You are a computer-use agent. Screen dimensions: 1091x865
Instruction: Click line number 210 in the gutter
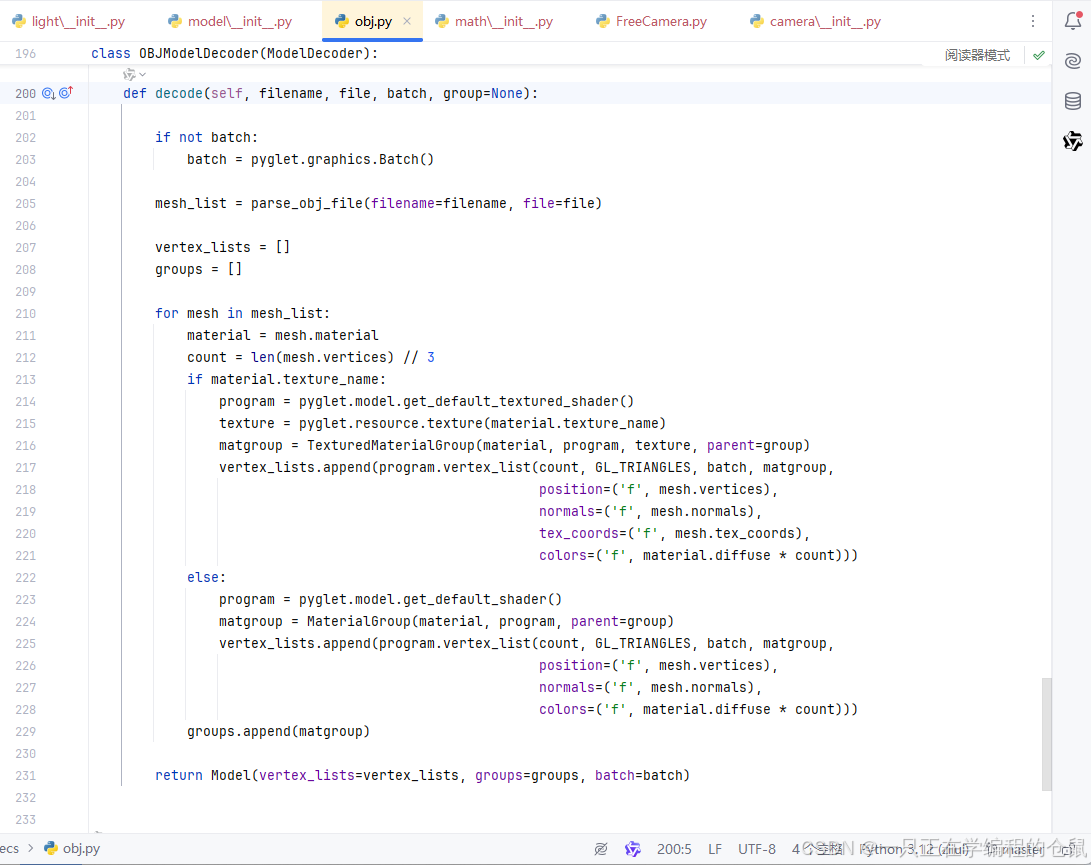26,313
